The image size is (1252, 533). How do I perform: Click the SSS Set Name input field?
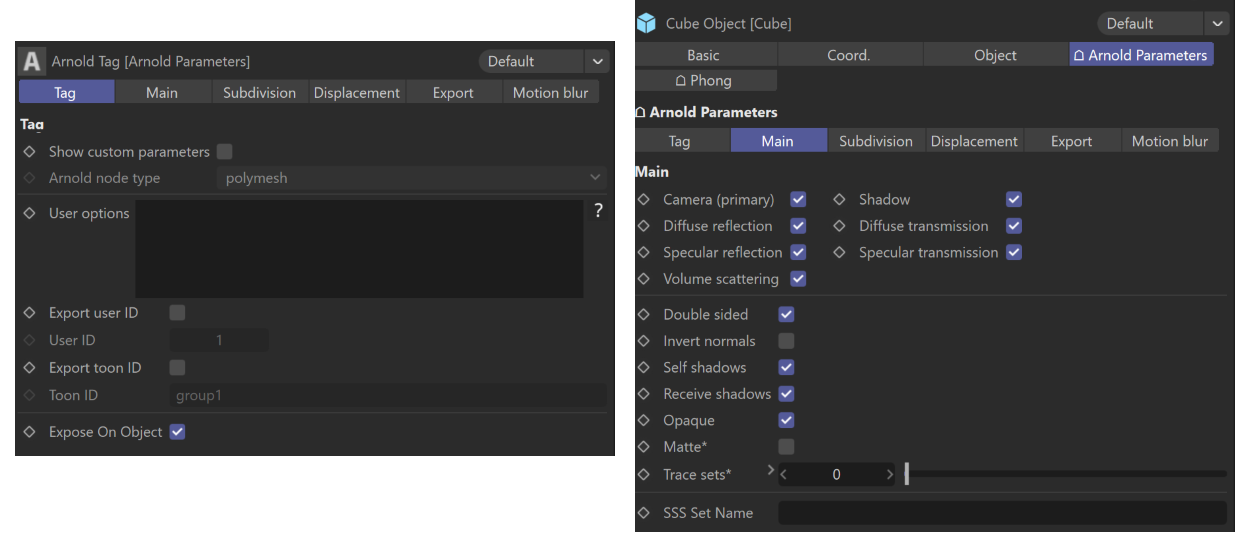pyautogui.click(x=1001, y=513)
